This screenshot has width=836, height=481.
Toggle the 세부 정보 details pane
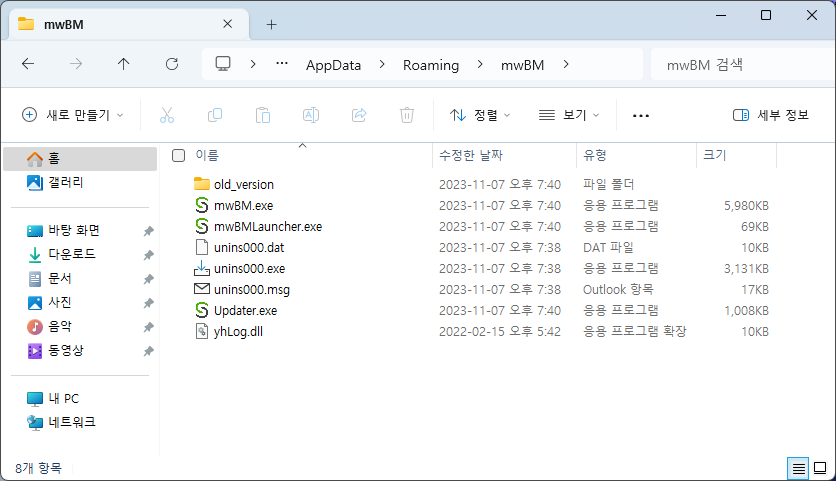(x=771, y=115)
